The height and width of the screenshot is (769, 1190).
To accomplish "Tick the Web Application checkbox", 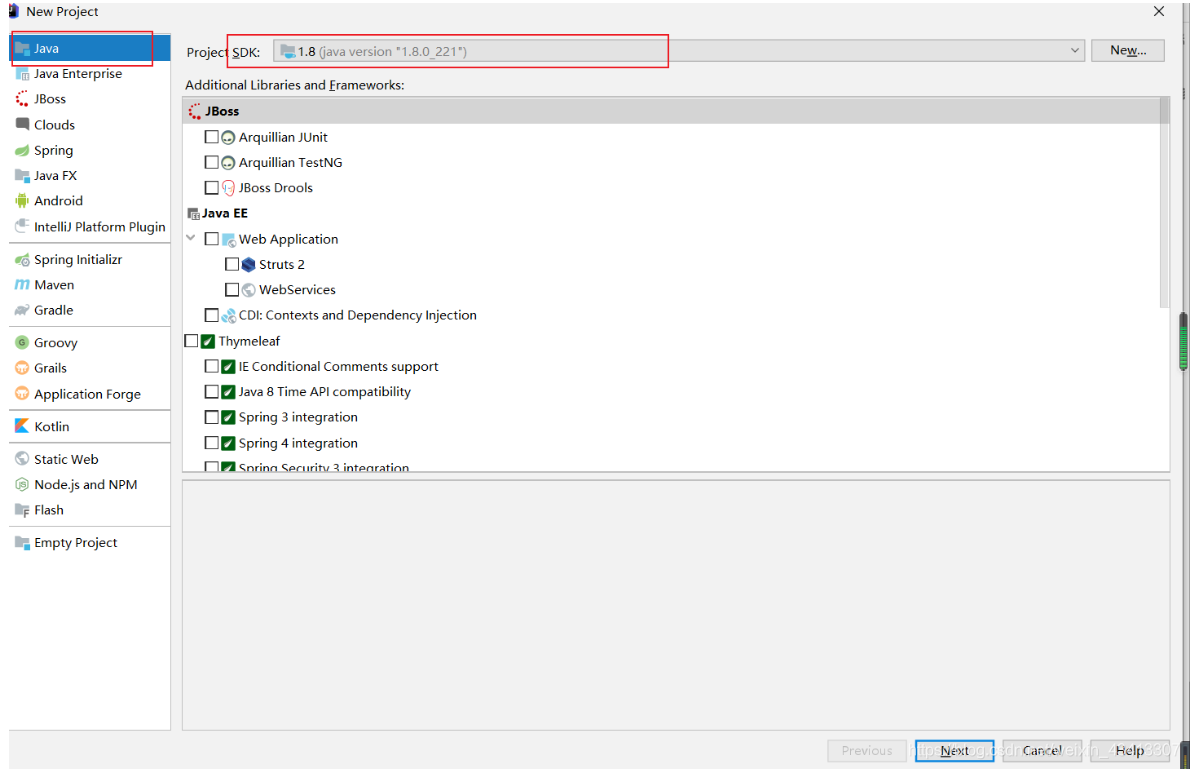I will tap(212, 238).
